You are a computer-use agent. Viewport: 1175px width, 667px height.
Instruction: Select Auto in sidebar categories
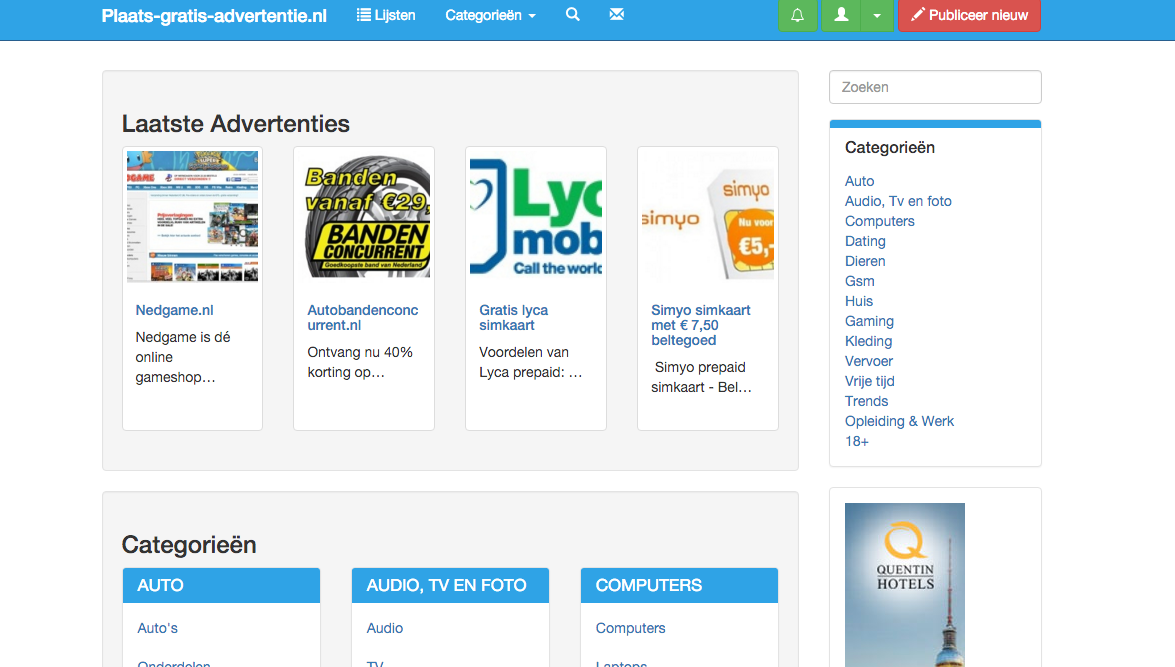pos(860,181)
